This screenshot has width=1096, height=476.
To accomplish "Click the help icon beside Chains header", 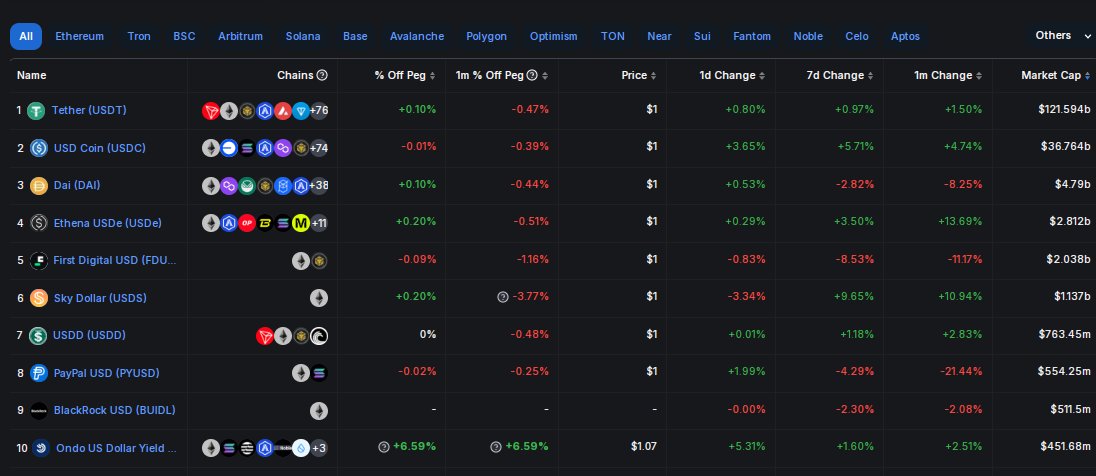I will click(x=322, y=75).
